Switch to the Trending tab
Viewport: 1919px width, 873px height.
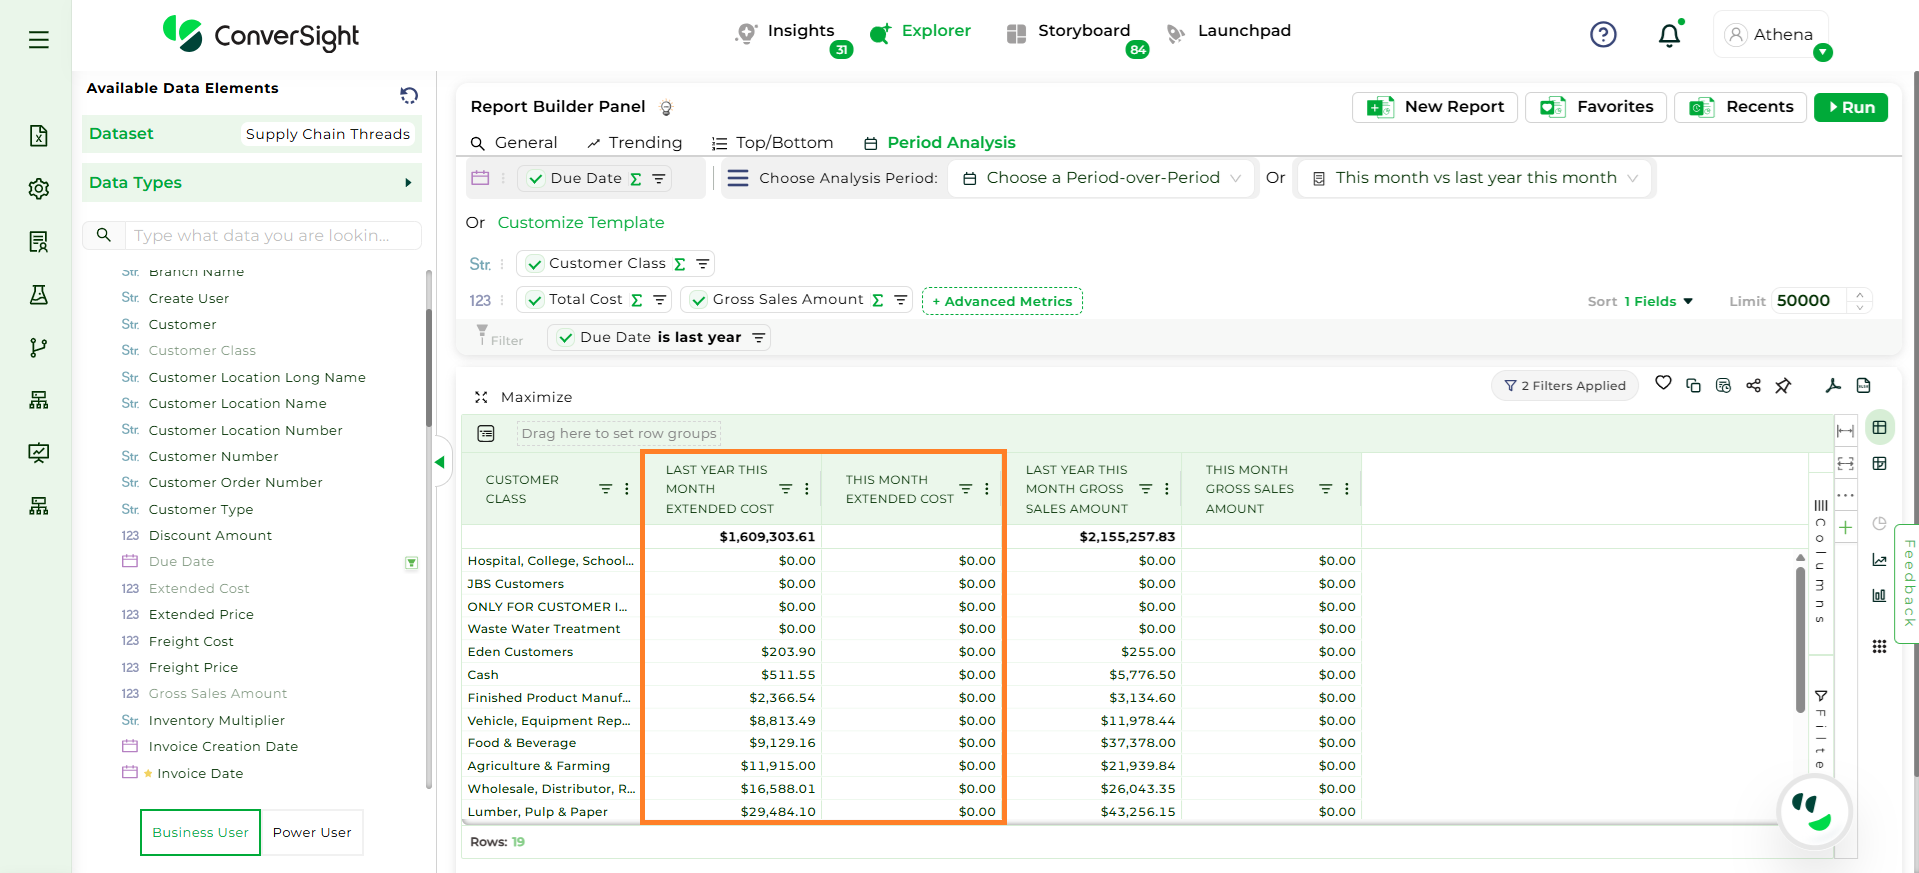pos(635,143)
